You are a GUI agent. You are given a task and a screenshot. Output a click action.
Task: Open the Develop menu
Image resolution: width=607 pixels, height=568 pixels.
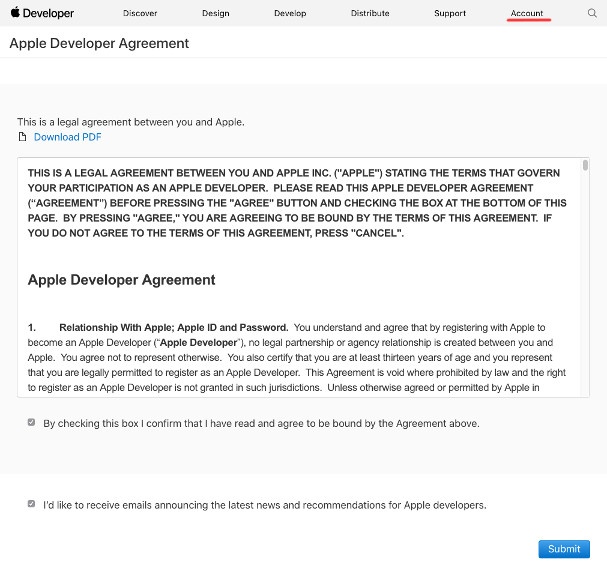290,13
